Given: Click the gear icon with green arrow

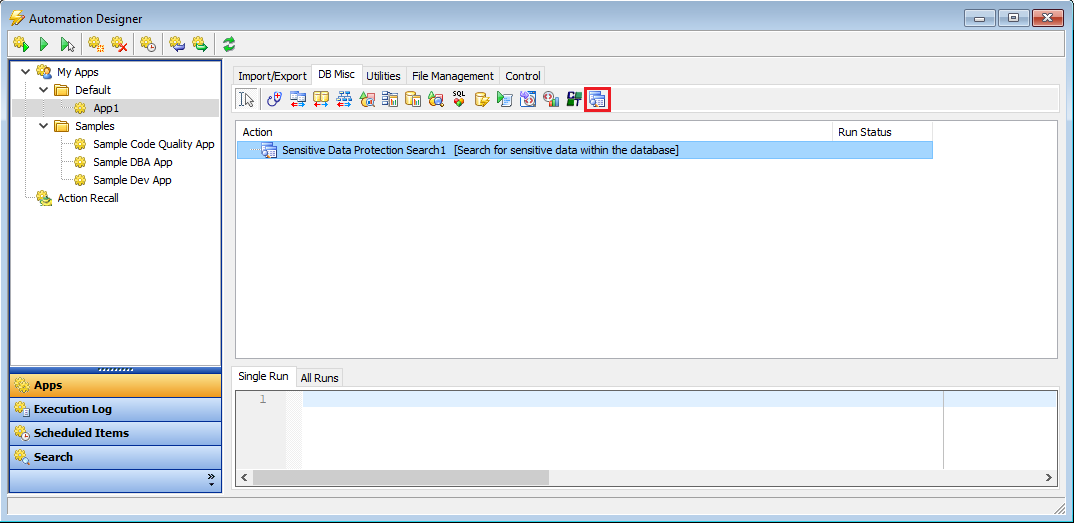Looking at the screenshot, I should (199, 44).
